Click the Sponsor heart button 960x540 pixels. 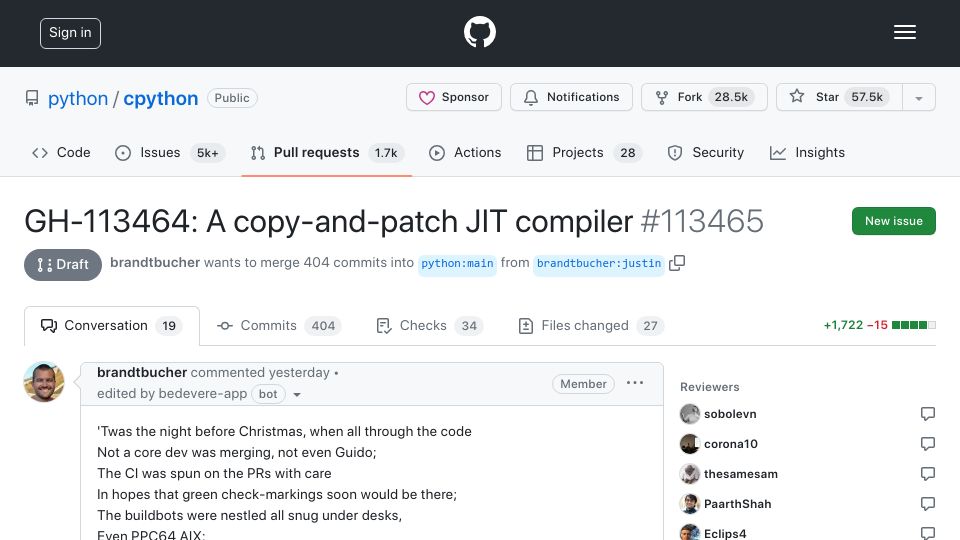click(454, 97)
